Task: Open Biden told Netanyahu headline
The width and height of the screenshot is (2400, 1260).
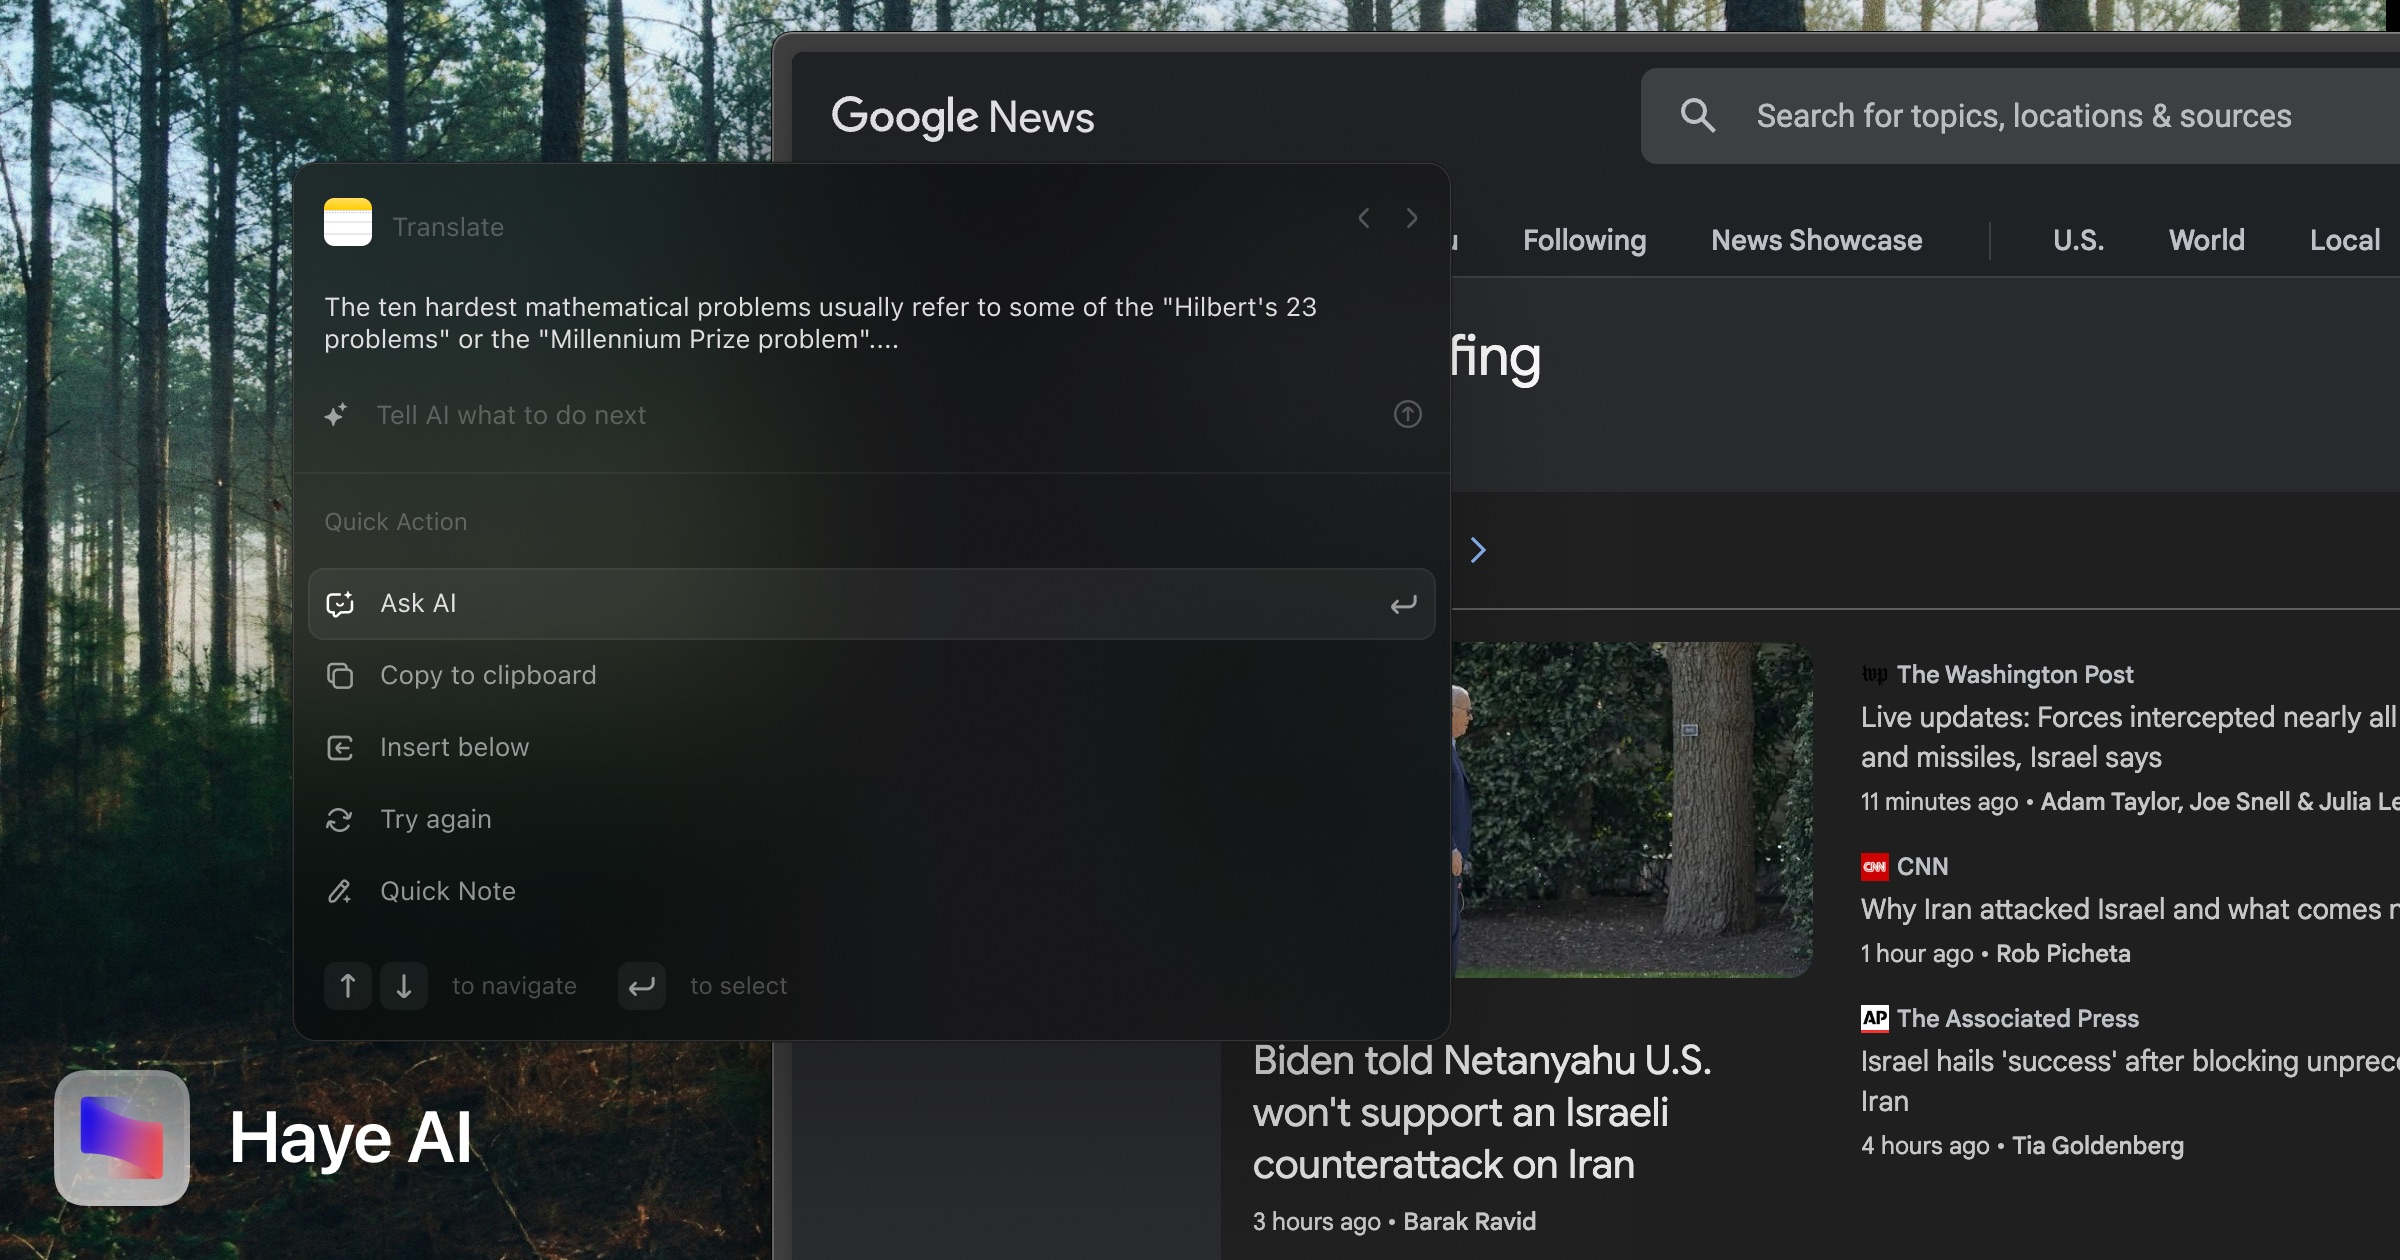Action: click(x=1482, y=1112)
